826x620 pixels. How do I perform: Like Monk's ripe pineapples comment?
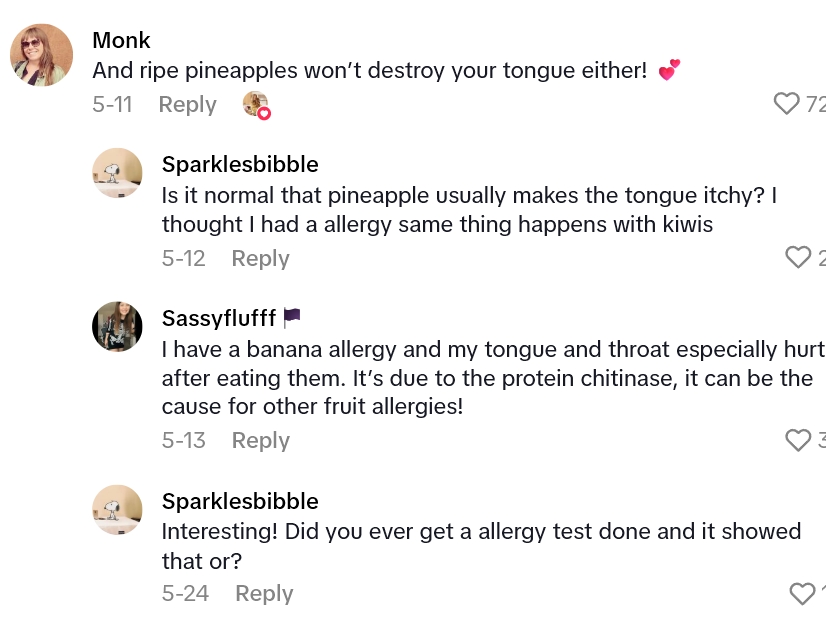(788, 103)
